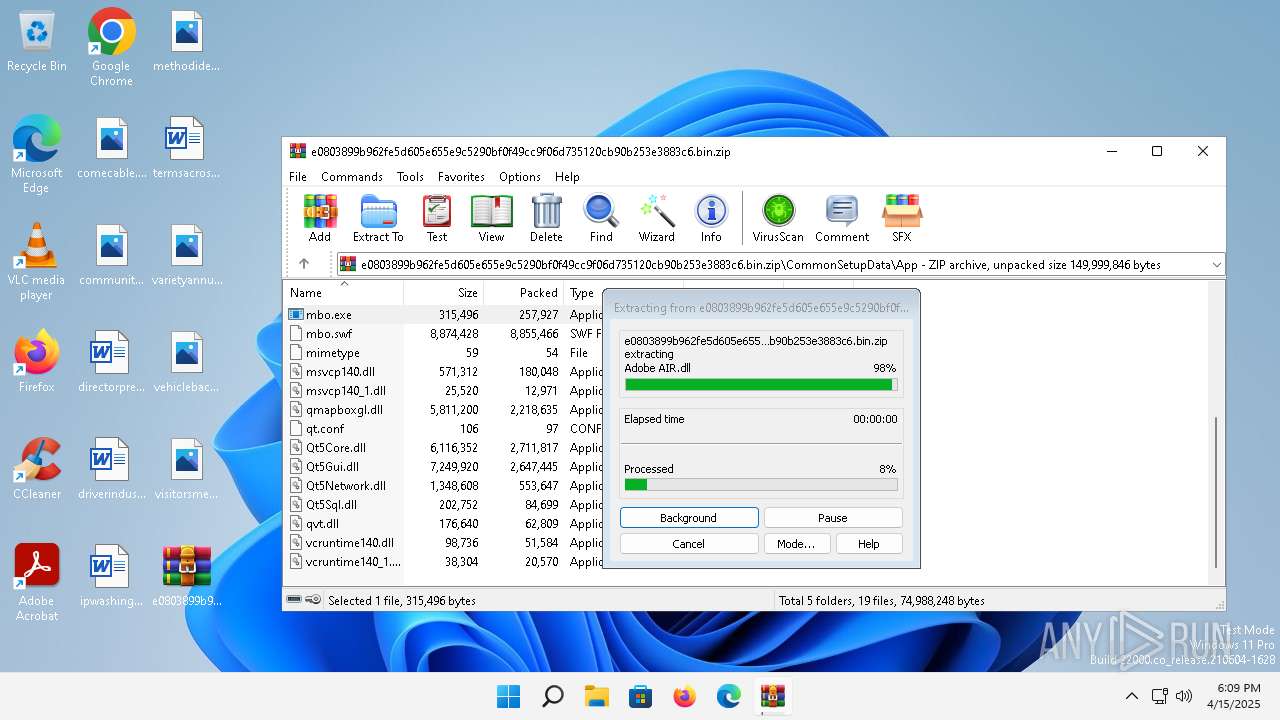Launch the Wizard toolbar icon
This screenshot has width=1280, height=720.
(x=657, y=218)
